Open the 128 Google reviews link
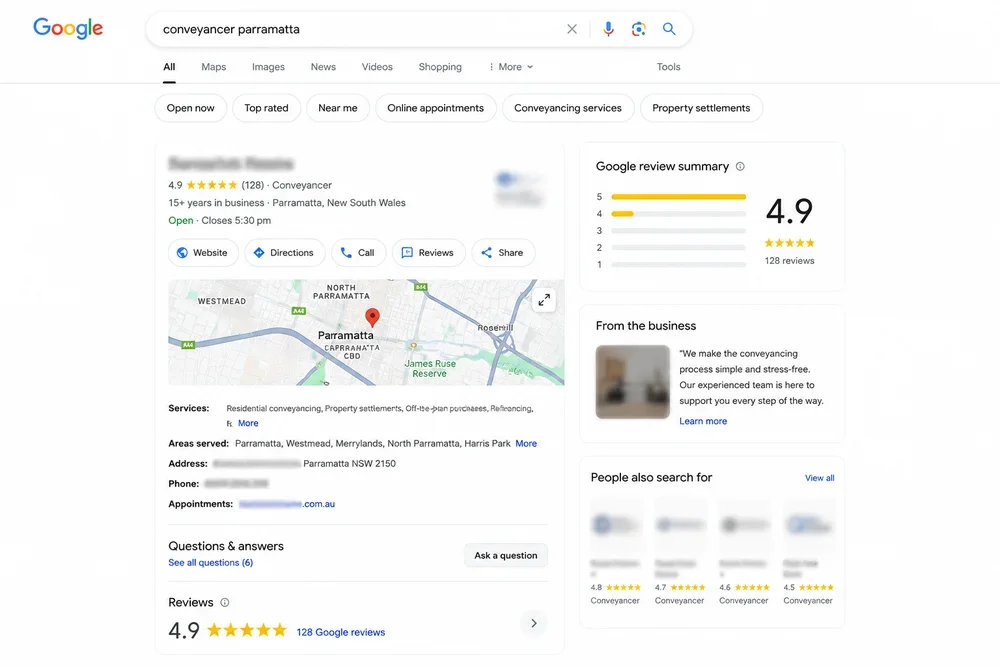The width and height of the screenshot is (1000, 667). (341, 632)
